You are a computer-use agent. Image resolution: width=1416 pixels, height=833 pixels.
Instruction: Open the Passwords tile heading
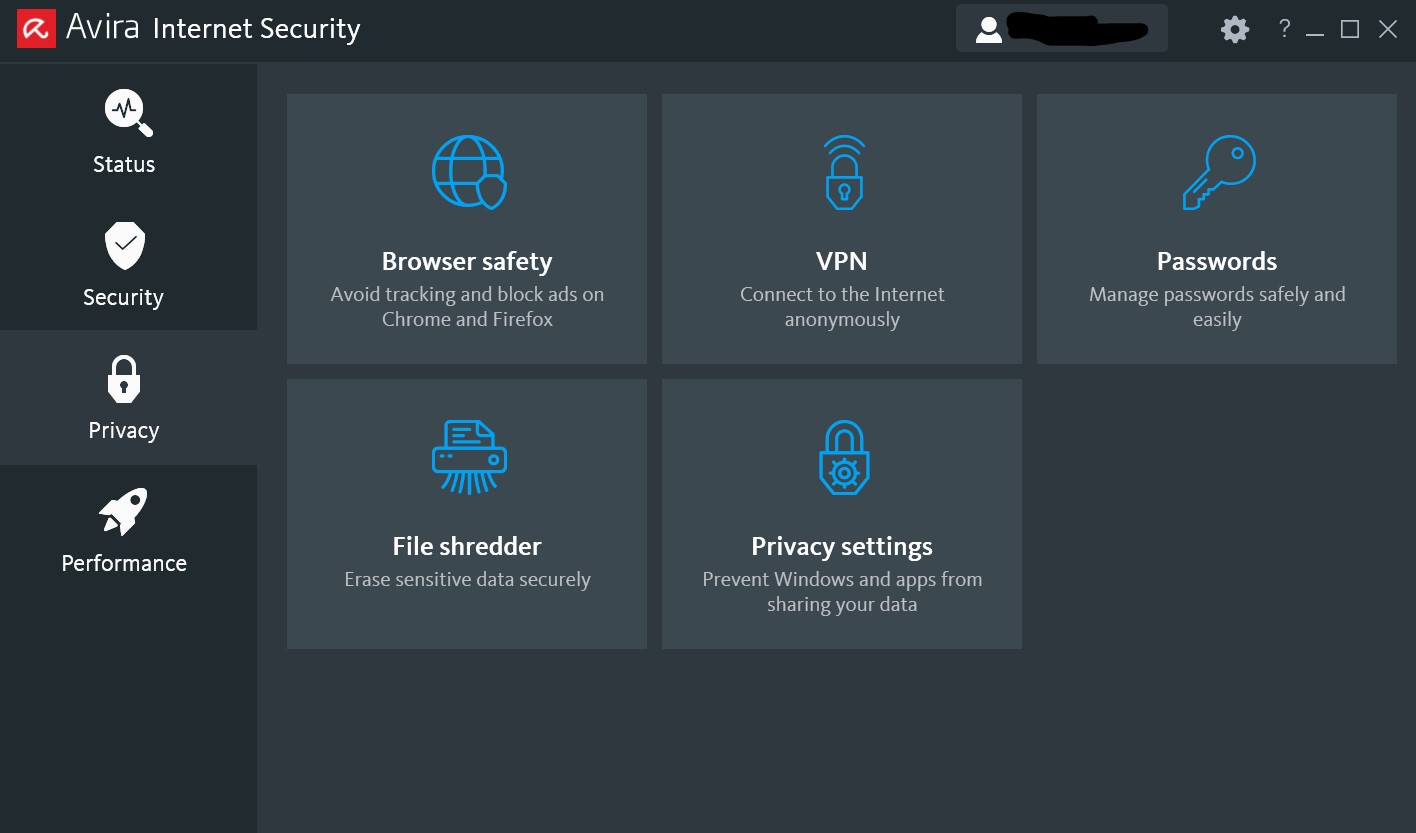pos(1217,261)
